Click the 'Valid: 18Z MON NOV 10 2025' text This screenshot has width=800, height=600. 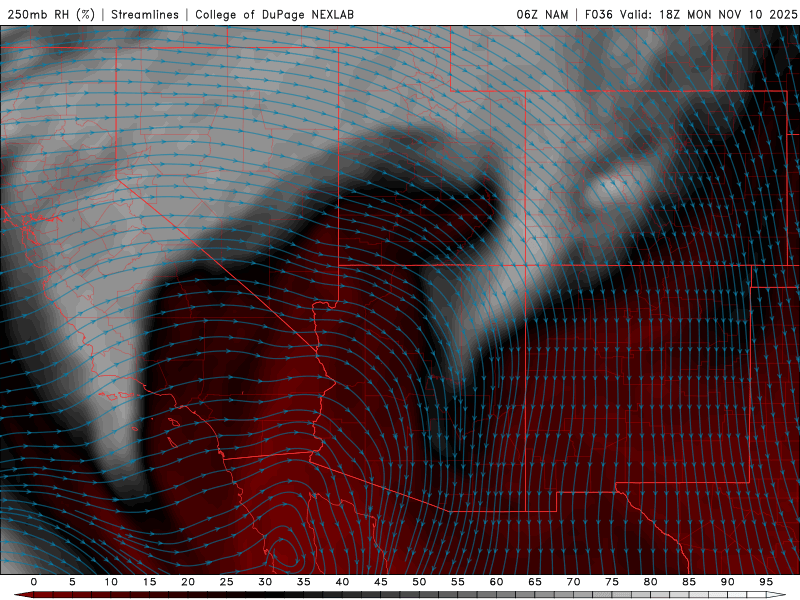tap(708, 14)
